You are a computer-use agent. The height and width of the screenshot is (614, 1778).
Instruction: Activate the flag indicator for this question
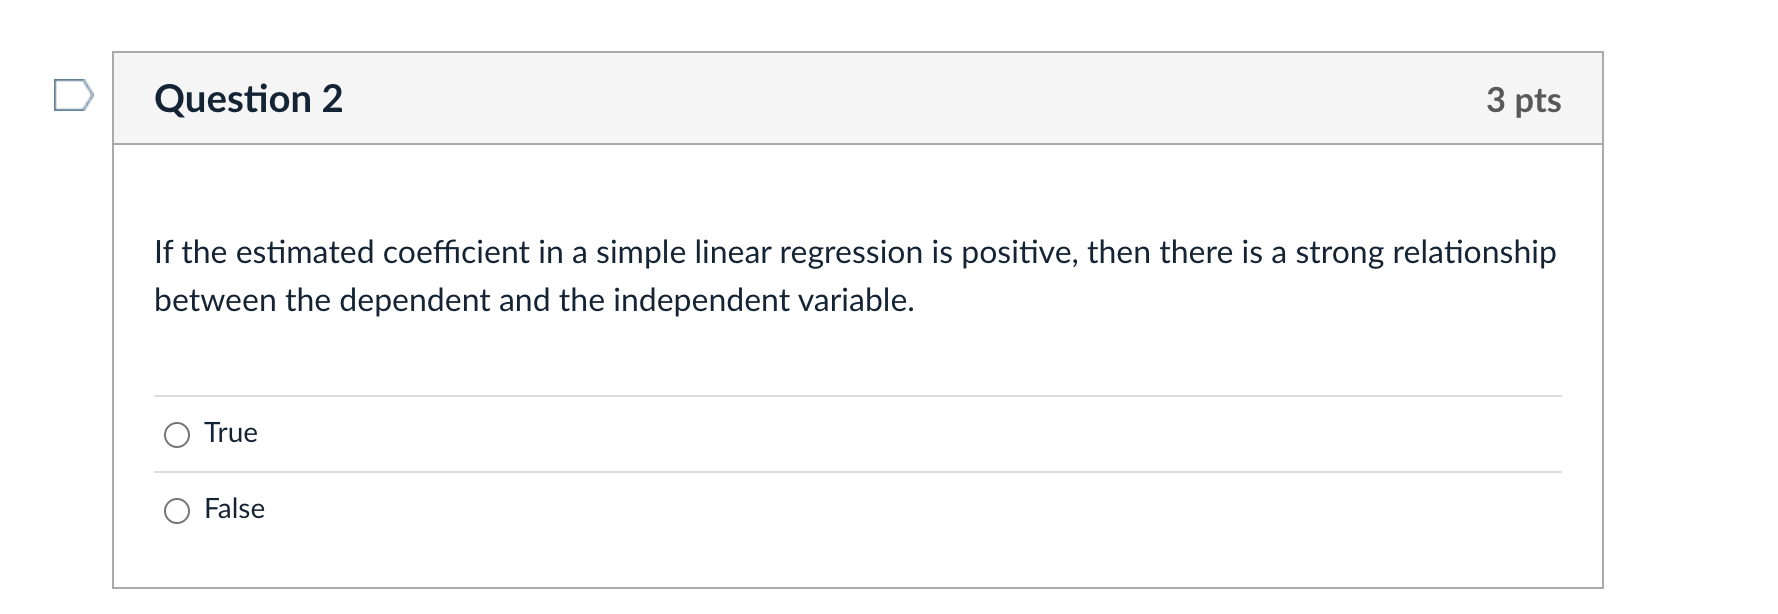pyautogui.click(x=72, y=96)
